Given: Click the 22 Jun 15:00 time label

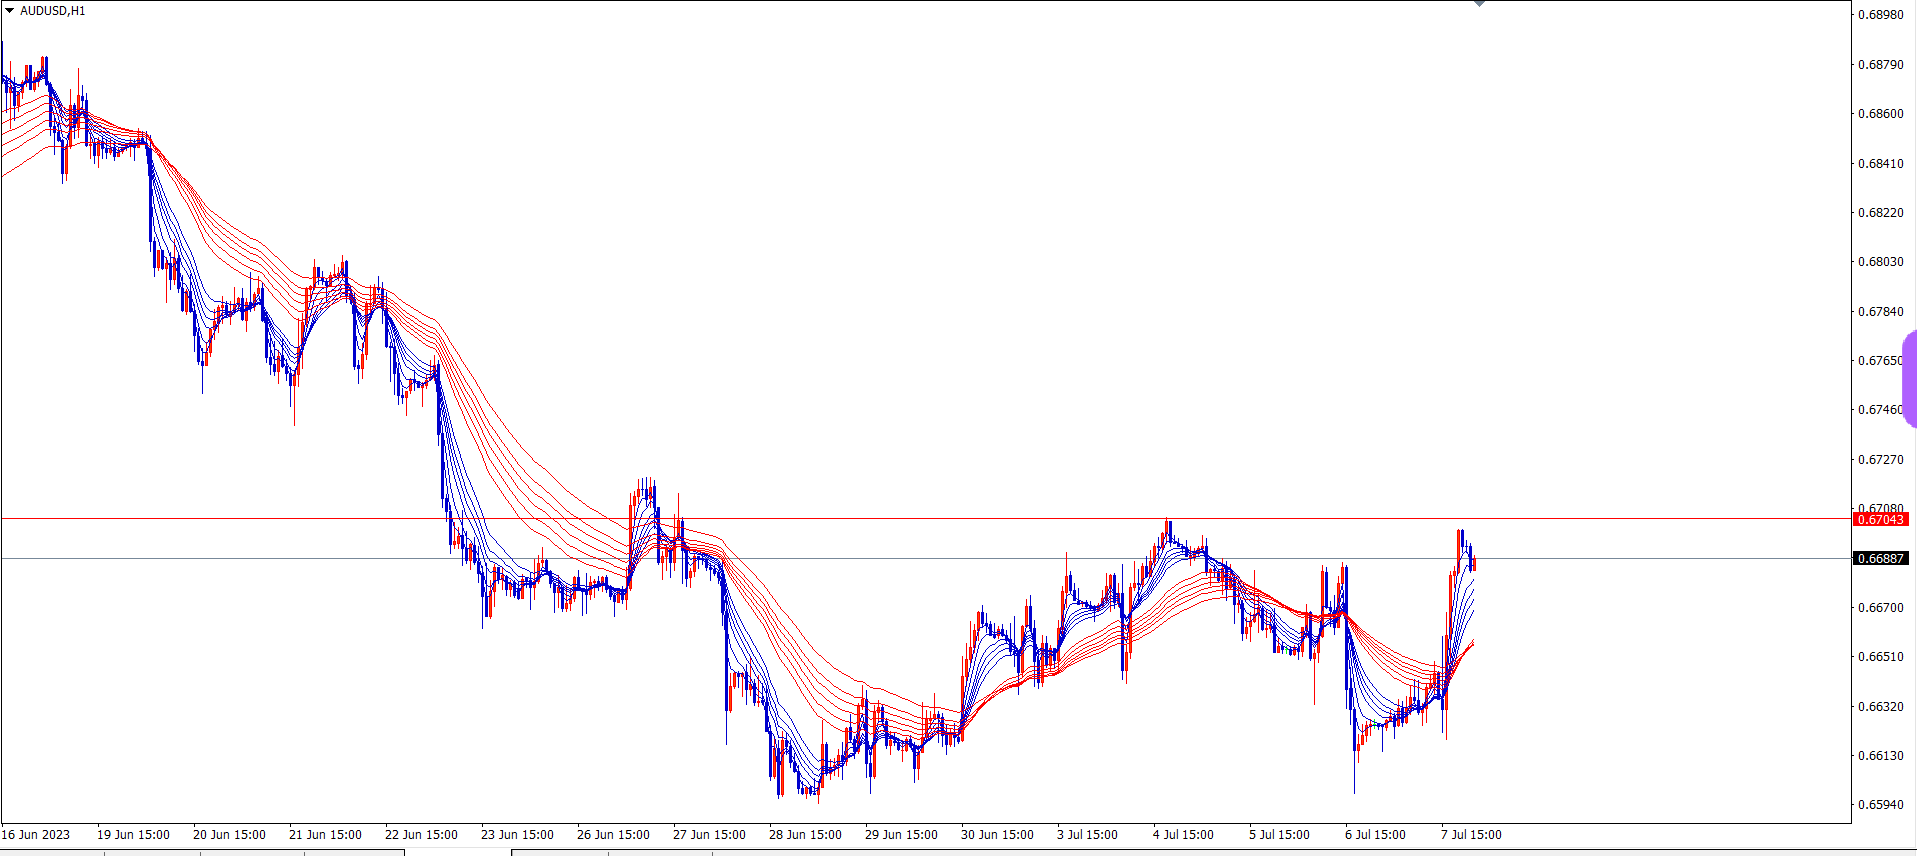Looking at the screenshot, I should pos(421,835).
